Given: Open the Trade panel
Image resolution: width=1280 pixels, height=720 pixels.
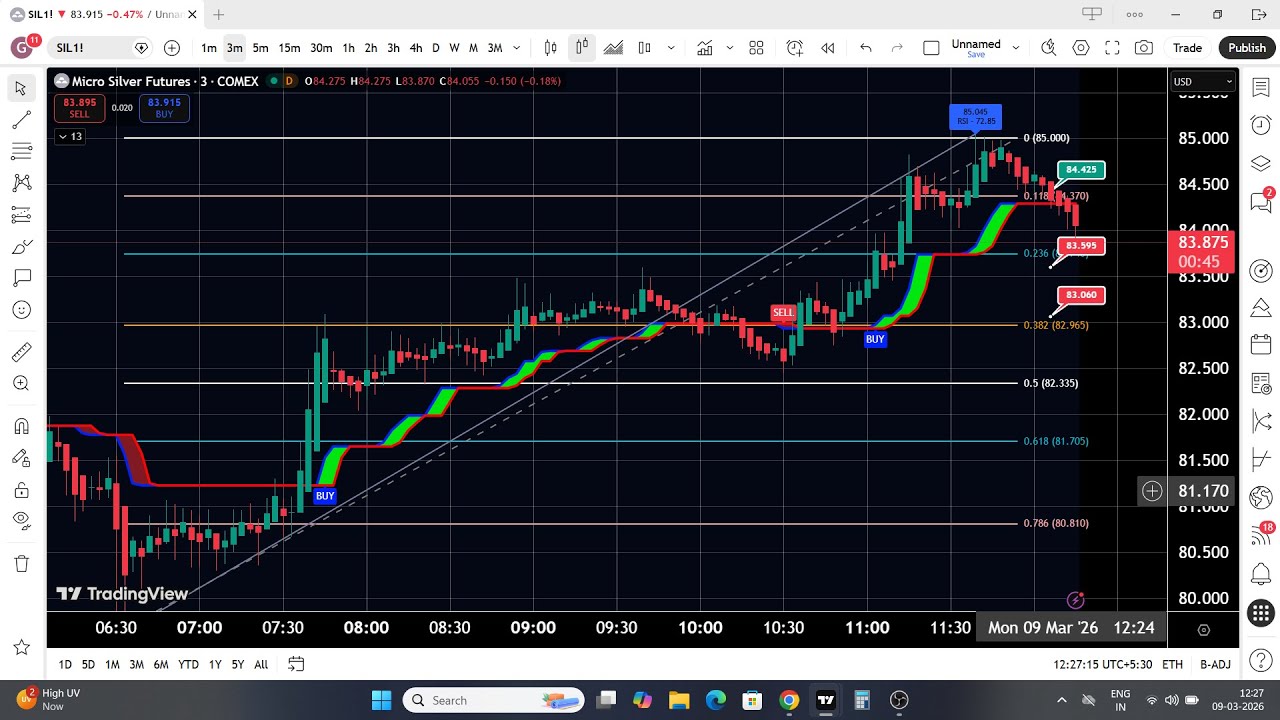Looking at the screenshot, I should [1187, 48].
